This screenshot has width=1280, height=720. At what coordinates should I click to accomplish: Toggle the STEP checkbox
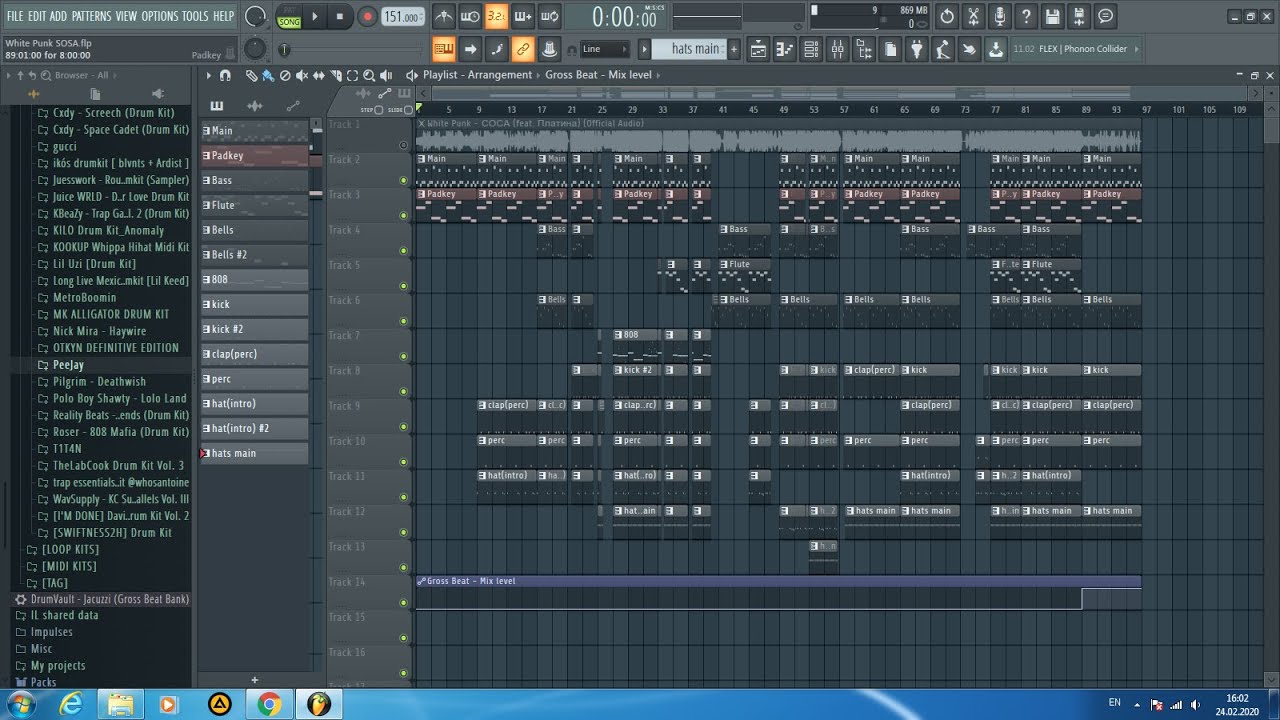coord(378,109)
